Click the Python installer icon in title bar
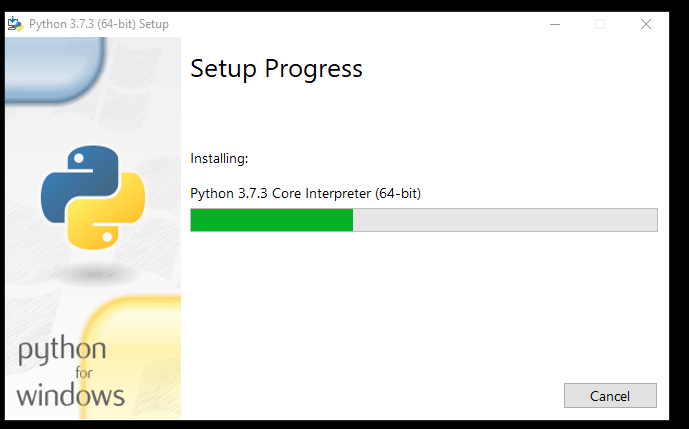 click(x=15, y=24)
